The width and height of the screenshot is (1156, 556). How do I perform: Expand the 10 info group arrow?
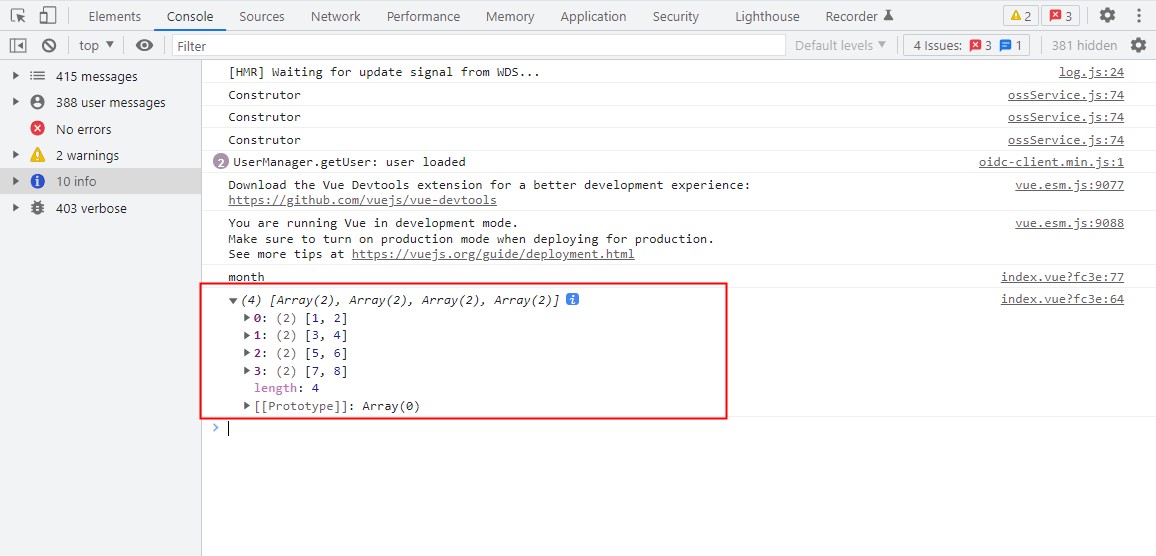[15, 181]
